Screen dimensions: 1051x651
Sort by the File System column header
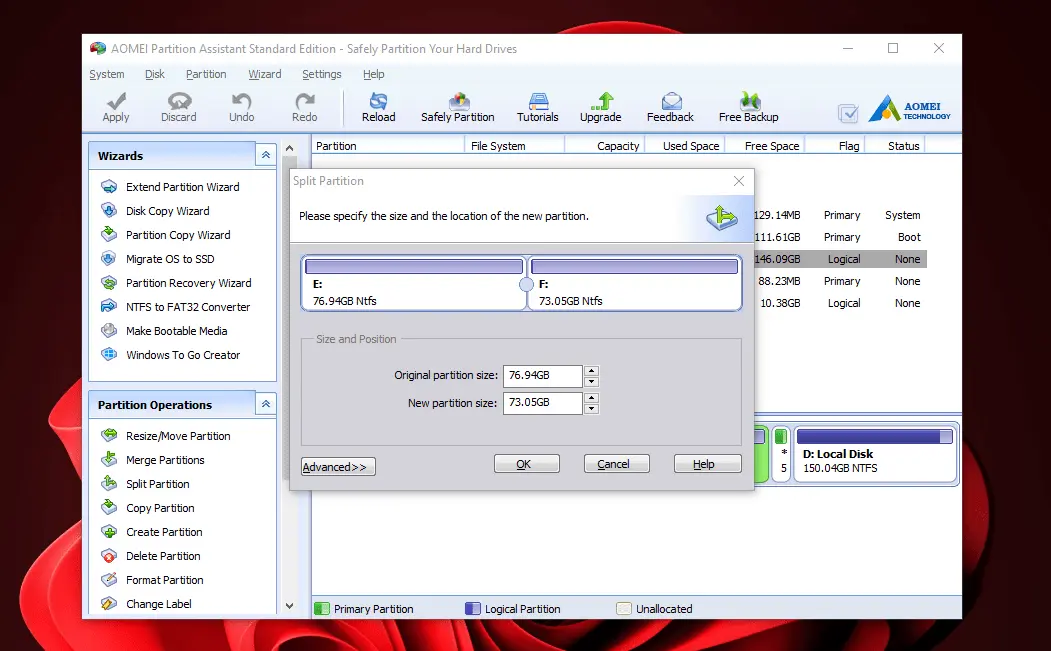click(x=514, y=145)
